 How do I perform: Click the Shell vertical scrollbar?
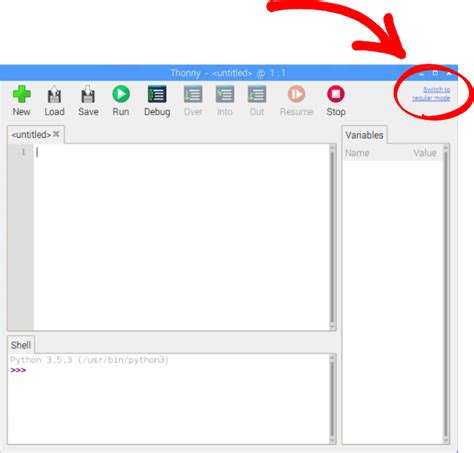[x=332, y=399]
